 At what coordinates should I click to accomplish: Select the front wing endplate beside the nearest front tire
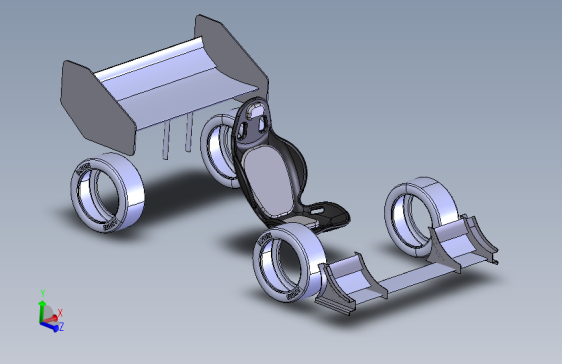pyautogui.click(x=335, y=289)
